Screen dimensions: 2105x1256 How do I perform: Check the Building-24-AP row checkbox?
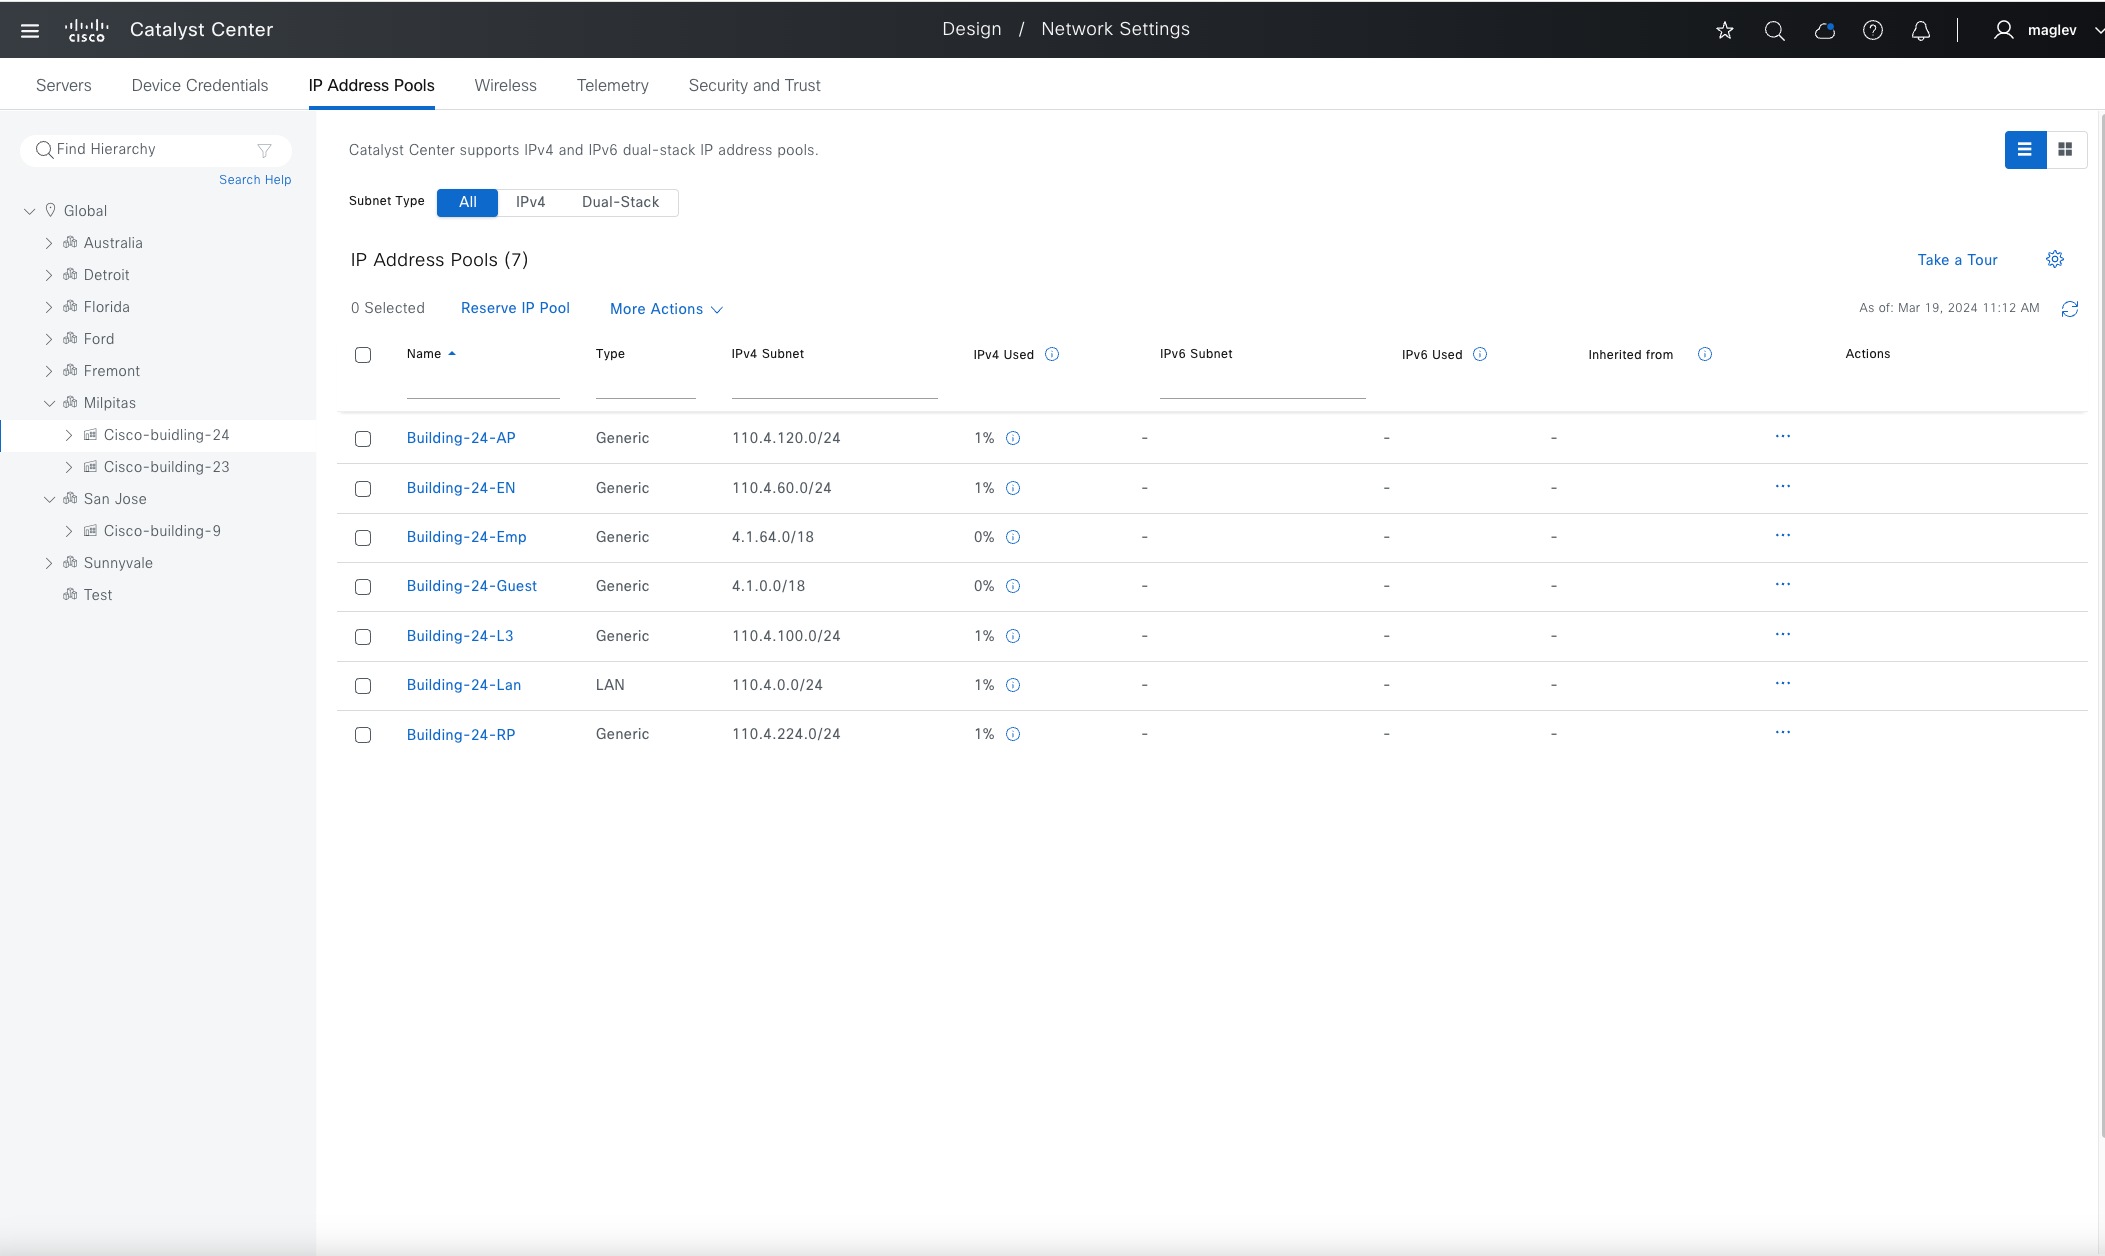tap(363, 439)
